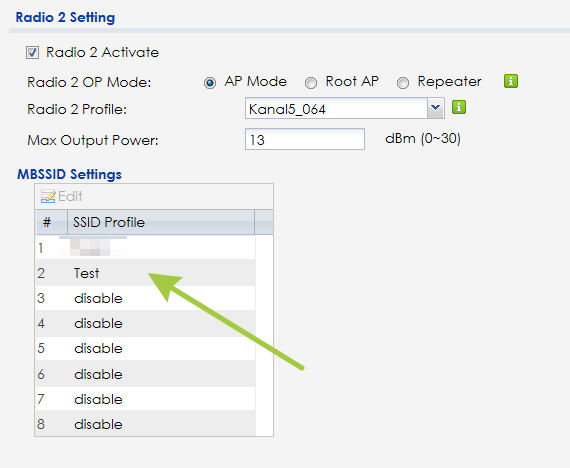570x468 pixels.
Task: Open the Radio 2 Profile dropdown arrow
Action: (435, 108)
